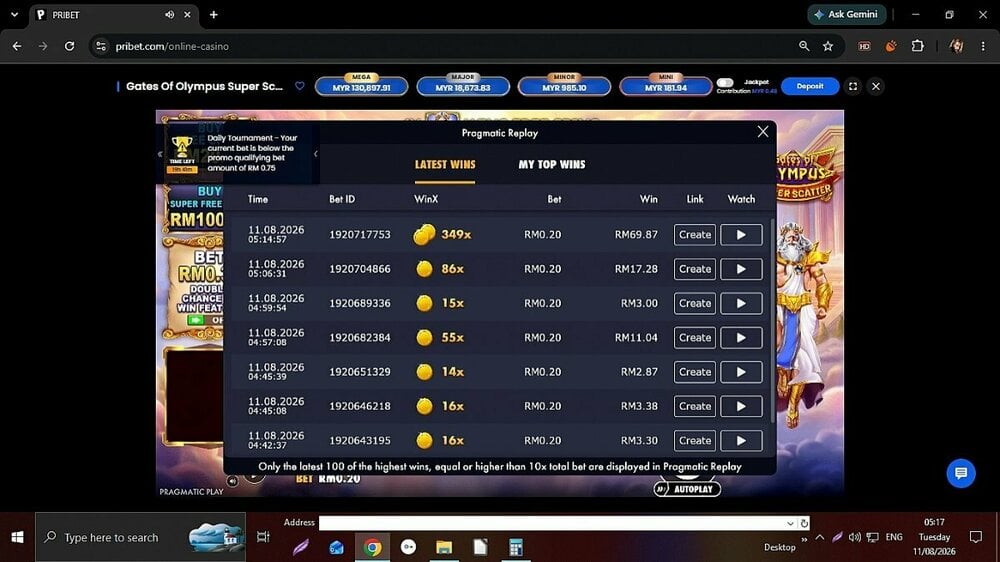
Task: Watch replay of the 349x win
Action: [x=741, y=235]
